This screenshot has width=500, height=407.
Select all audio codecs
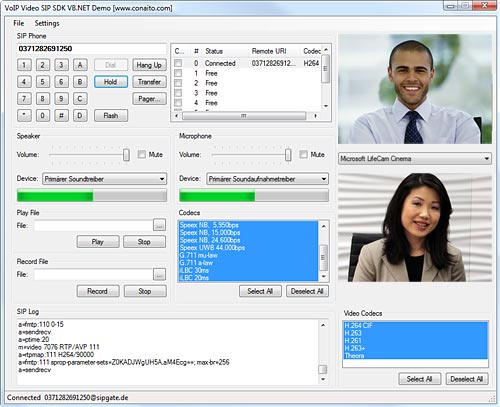(260, 291)
